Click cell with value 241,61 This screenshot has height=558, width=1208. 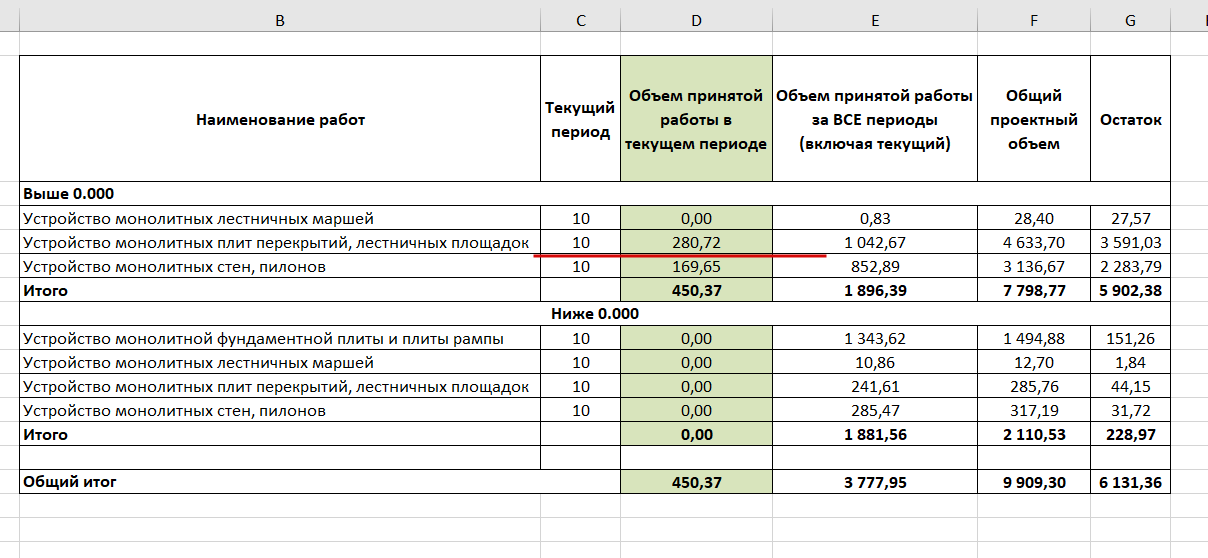[x=875, y=387]
